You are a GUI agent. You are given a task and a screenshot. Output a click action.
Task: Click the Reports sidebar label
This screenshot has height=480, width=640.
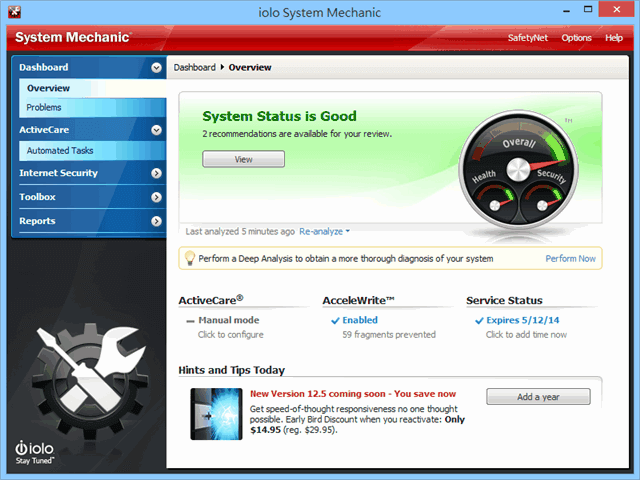(37, 221)
